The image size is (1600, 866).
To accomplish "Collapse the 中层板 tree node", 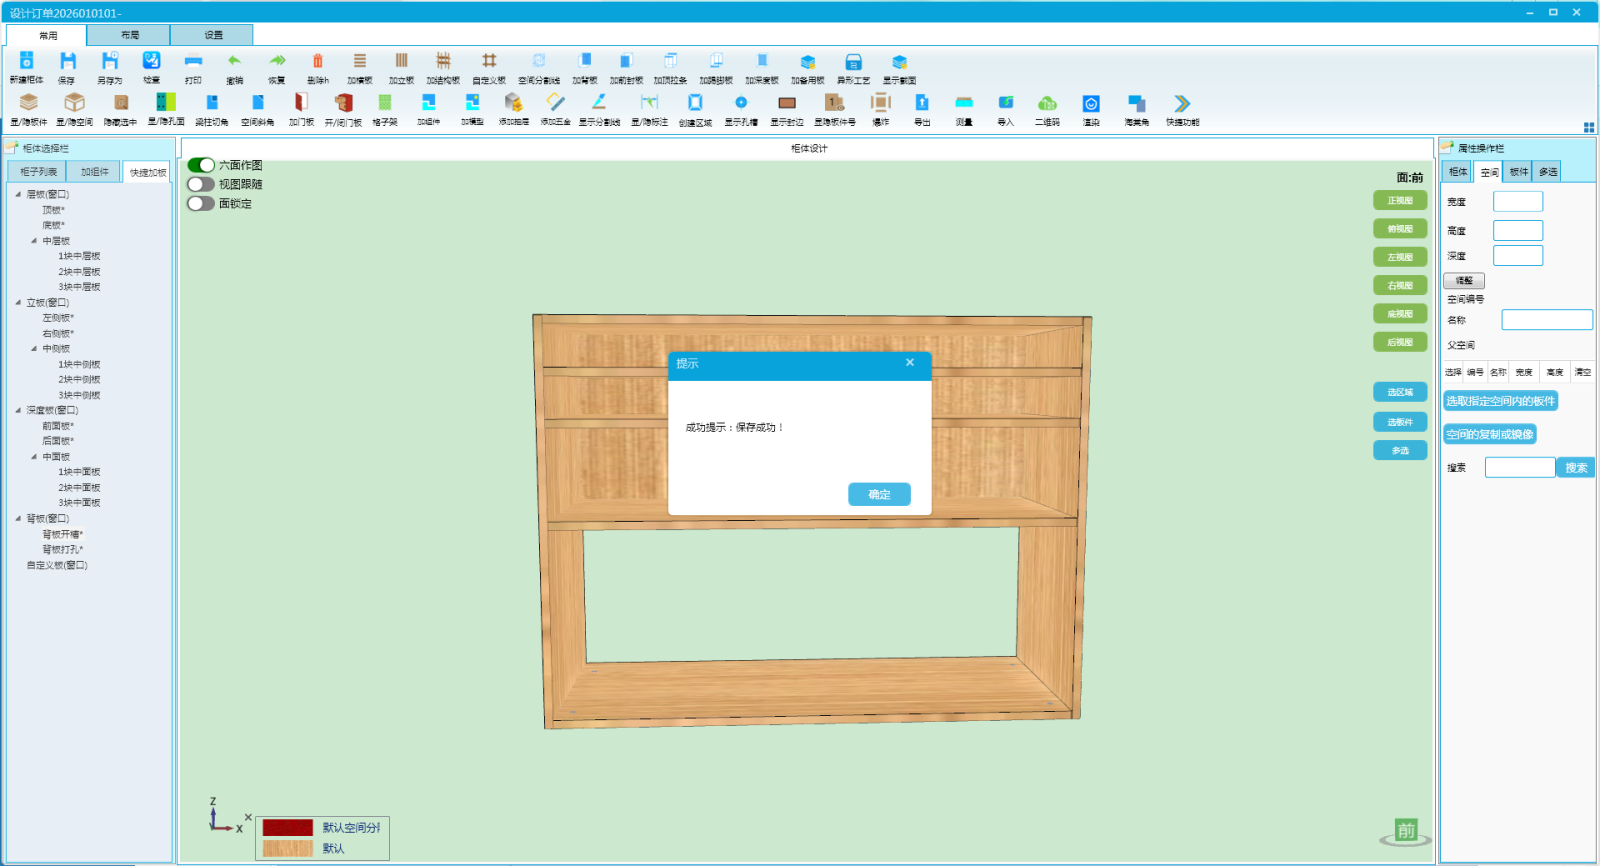I will (x=34, y=241).
